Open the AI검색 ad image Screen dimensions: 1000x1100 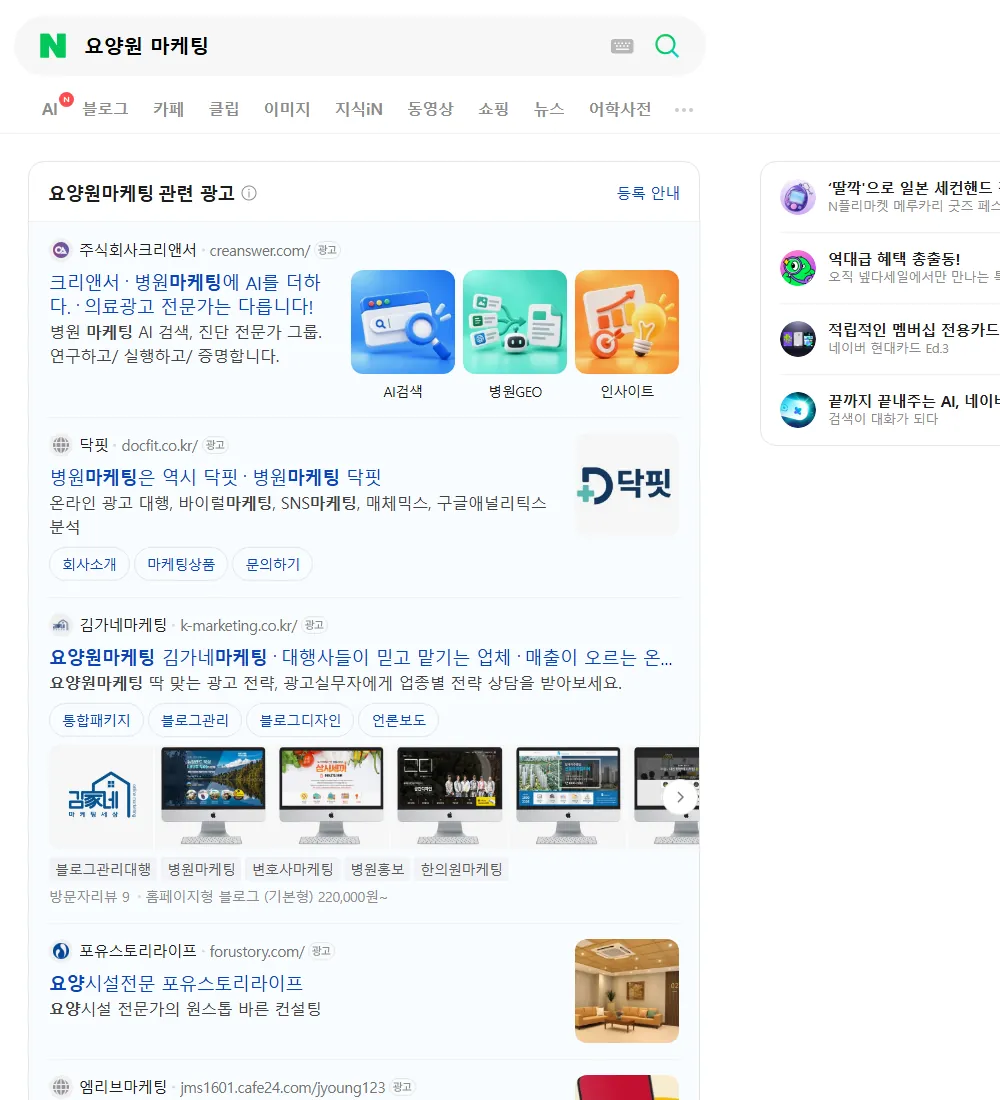[x=403, y=322]
